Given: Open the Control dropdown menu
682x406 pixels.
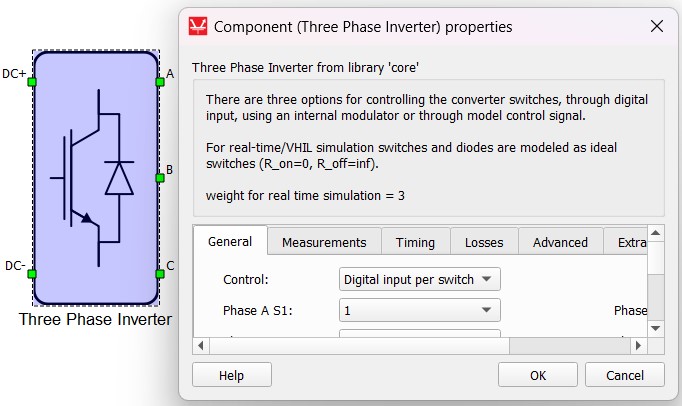Looking at the screenshot, I should pos(420,279).
